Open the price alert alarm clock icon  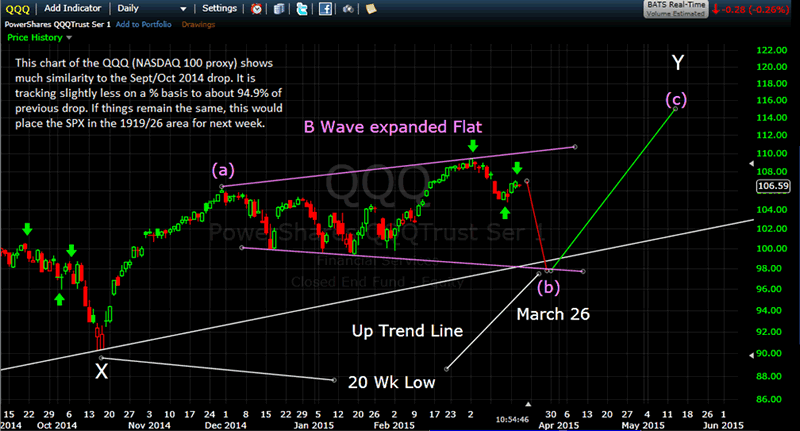pyautogui.click(x=256, y=9)
